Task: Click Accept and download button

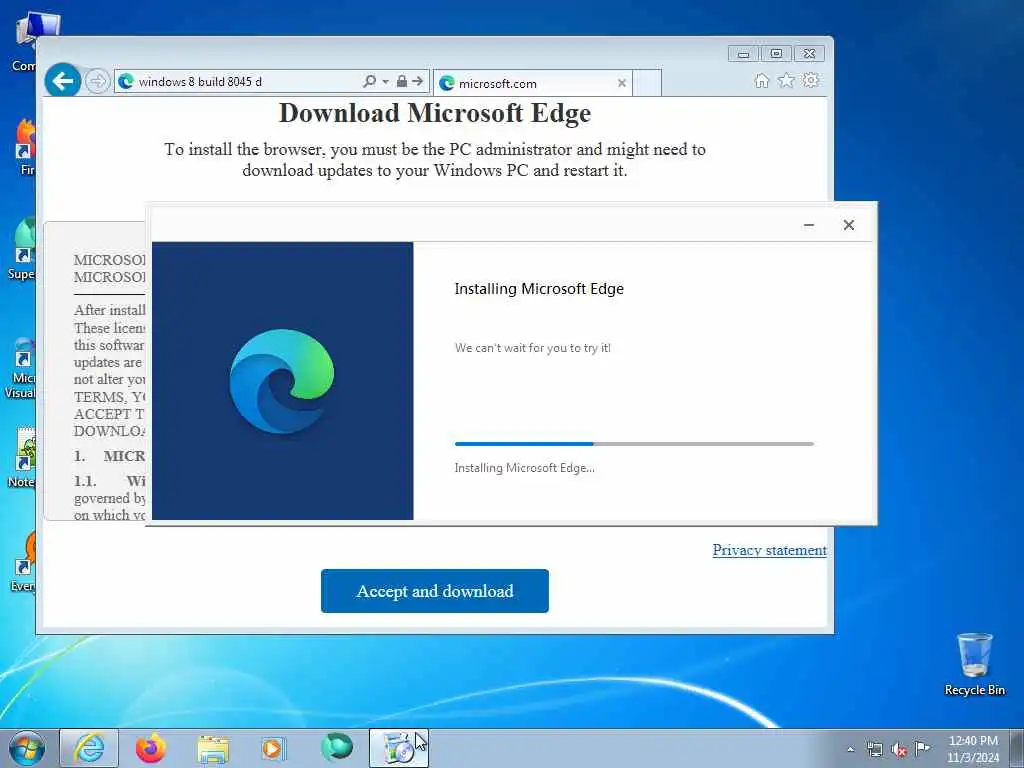Action: 435,591
